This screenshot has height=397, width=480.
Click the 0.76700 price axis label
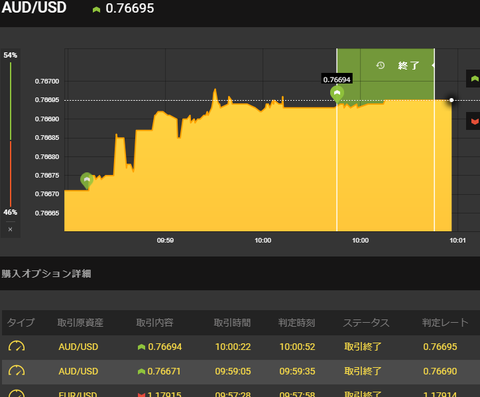(47, 81)
